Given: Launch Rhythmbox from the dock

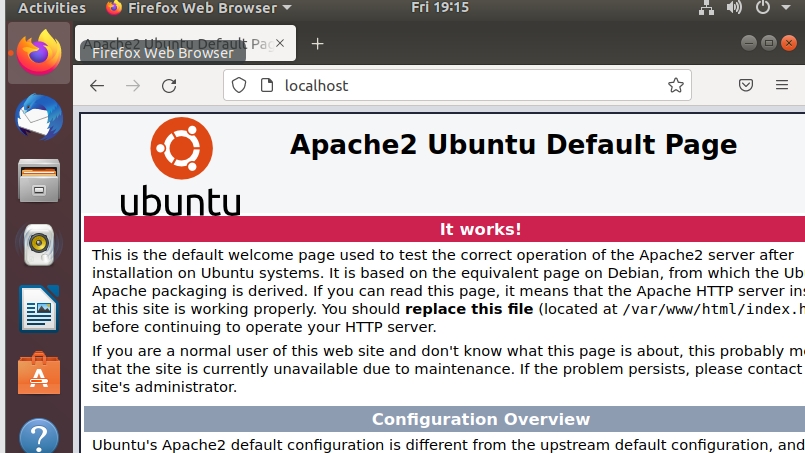Looking at the screenshot, I should [39, 245].
